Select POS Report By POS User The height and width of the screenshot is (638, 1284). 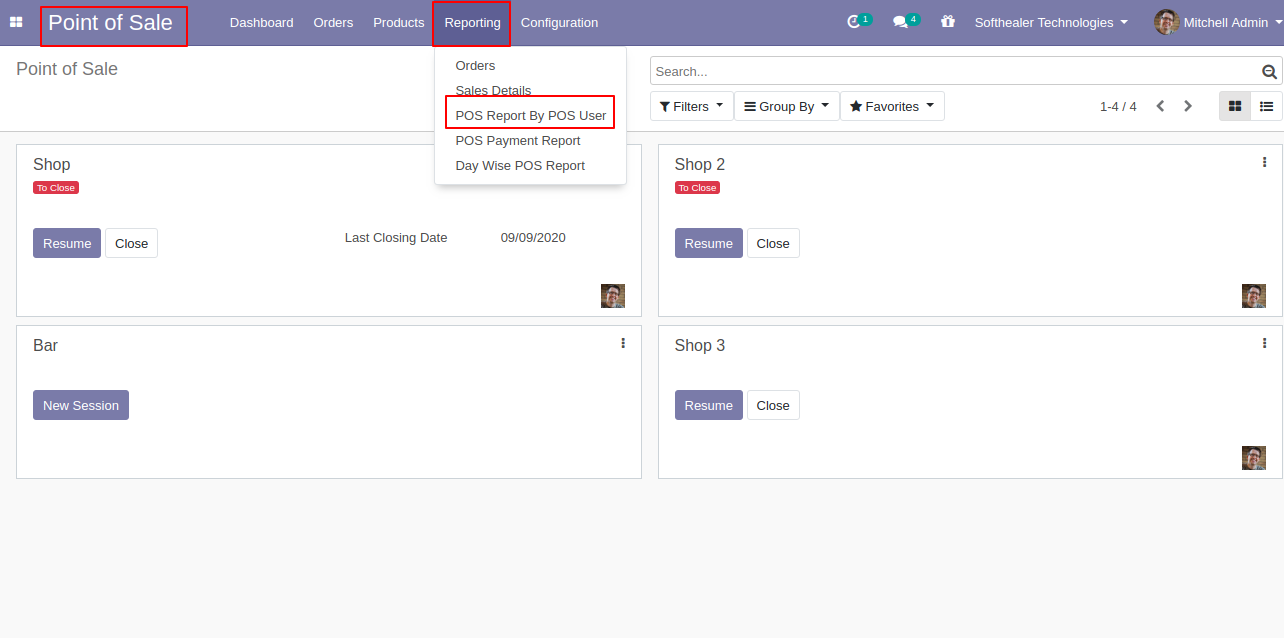coord(530,115)
